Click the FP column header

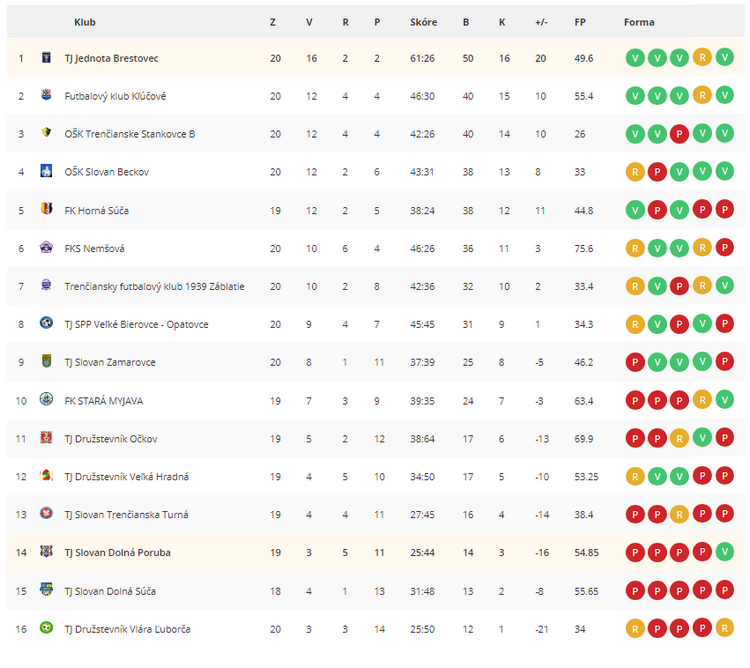[x=580, y=22]
